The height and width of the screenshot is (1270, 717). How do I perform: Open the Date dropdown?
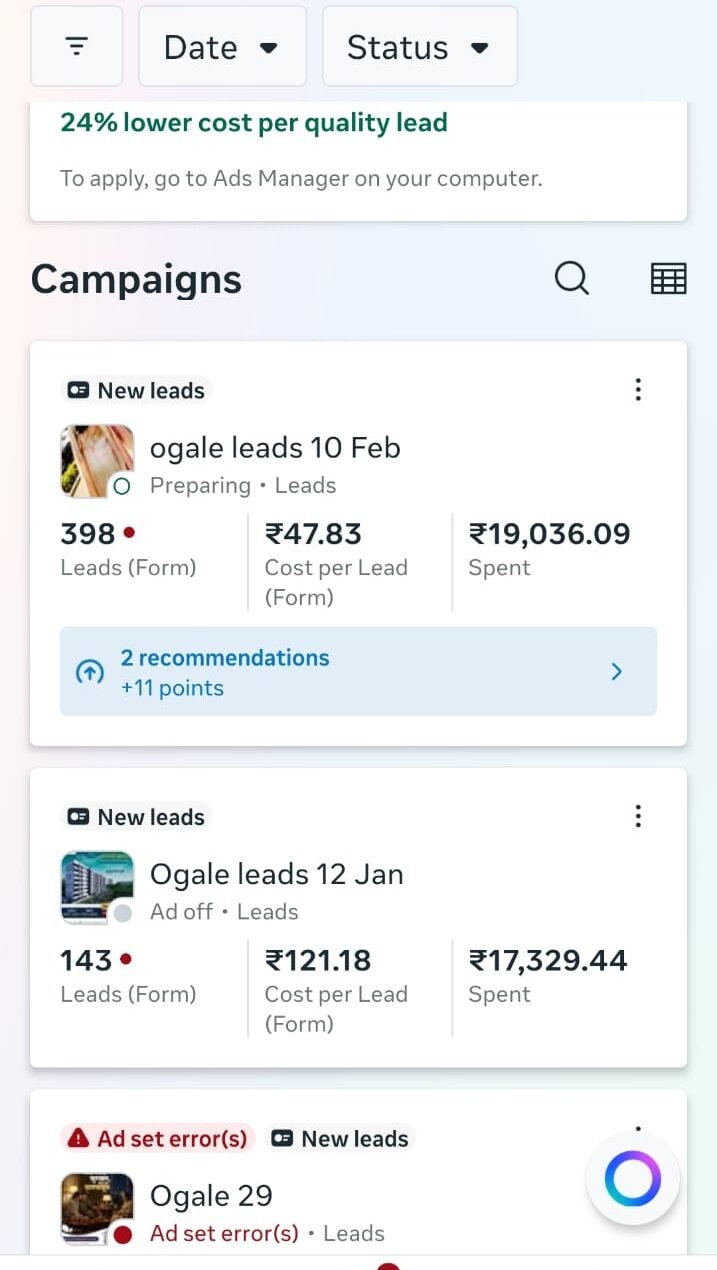pyautogui.click(x=221, y=47)
